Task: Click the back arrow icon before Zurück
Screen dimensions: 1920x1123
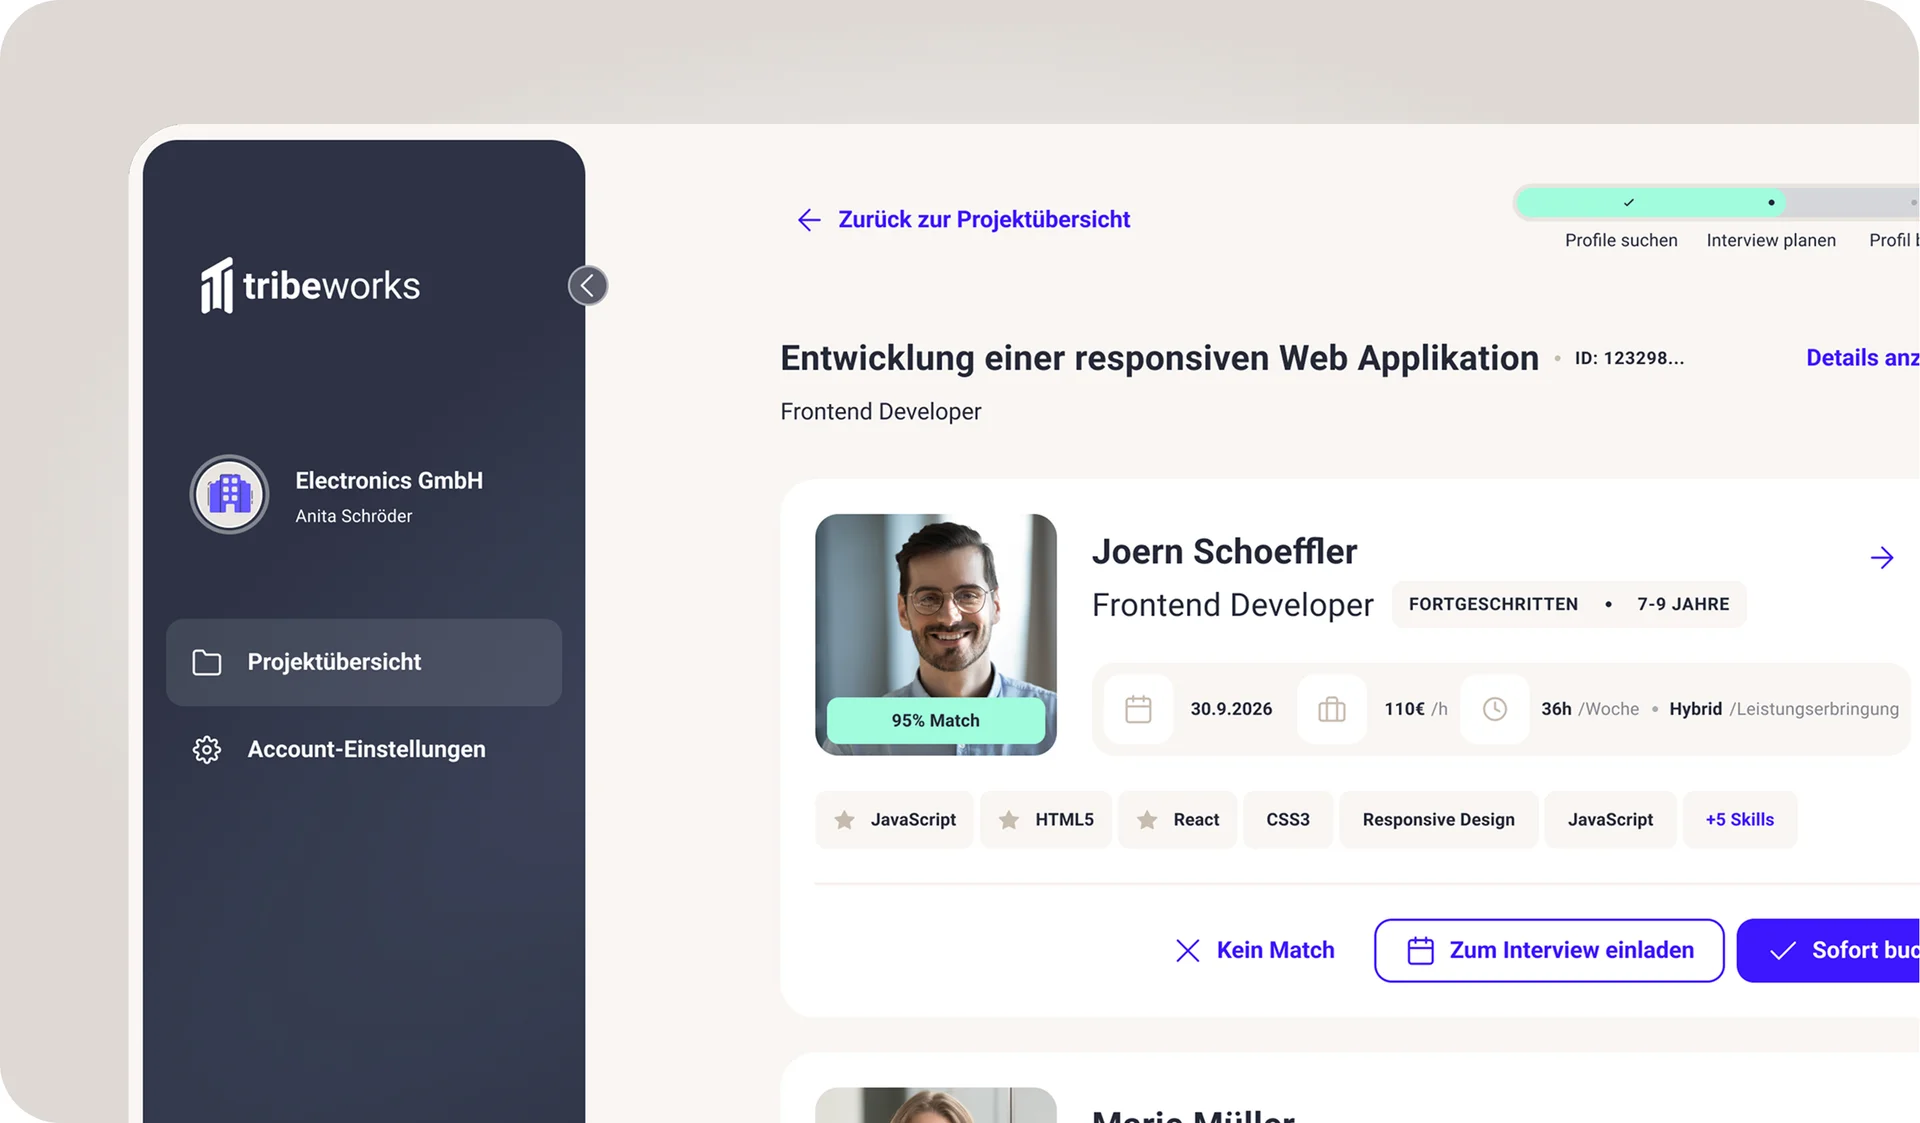Action: tap(809, 220)
